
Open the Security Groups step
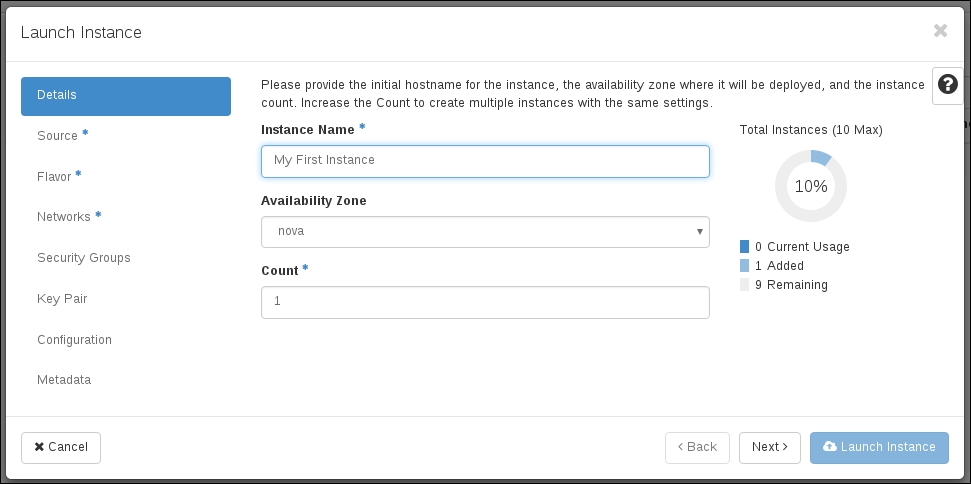(x=84, y=258)
